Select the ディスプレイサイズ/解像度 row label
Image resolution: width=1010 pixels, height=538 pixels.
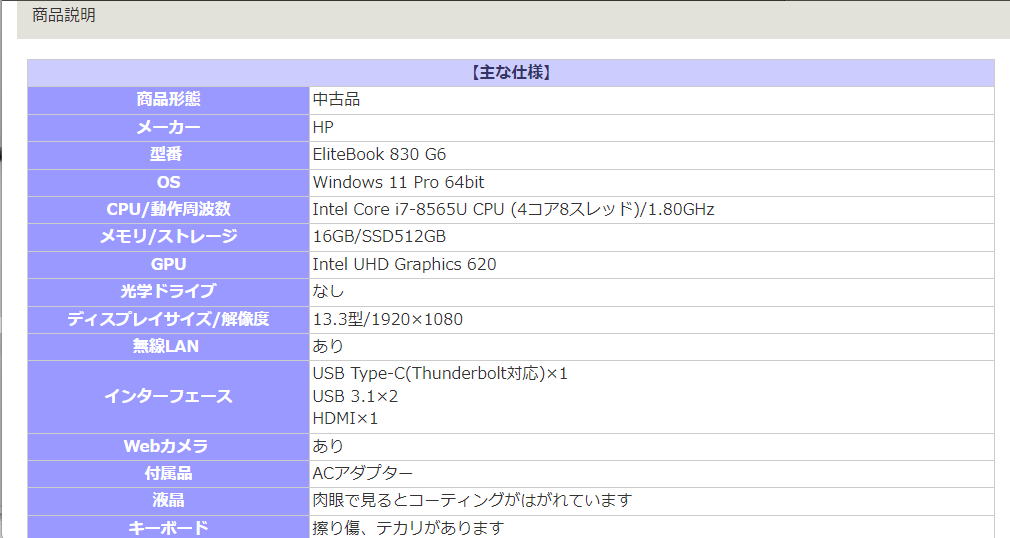click(x=168, y=319)
